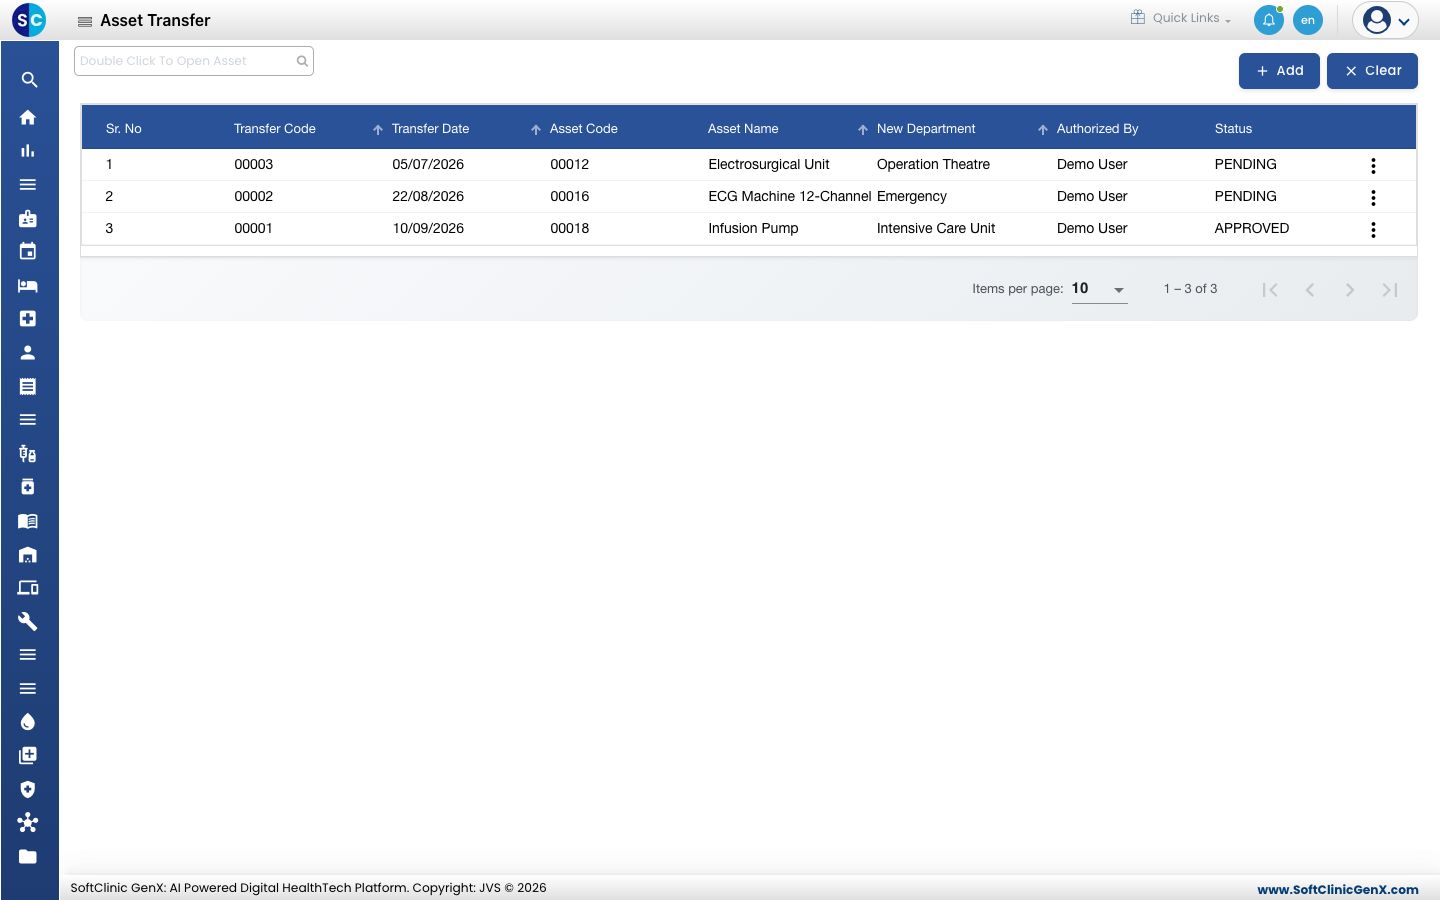This screenshot has width=1440, height=900.
Task: Open the calendar icon in the sidebar
Action: 28,252
